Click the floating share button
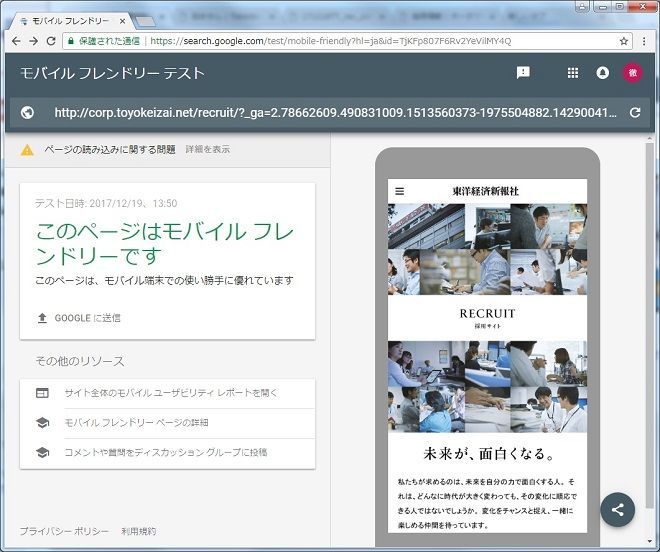This screenshot has width=660, height=552. click(x=617, y=509)
